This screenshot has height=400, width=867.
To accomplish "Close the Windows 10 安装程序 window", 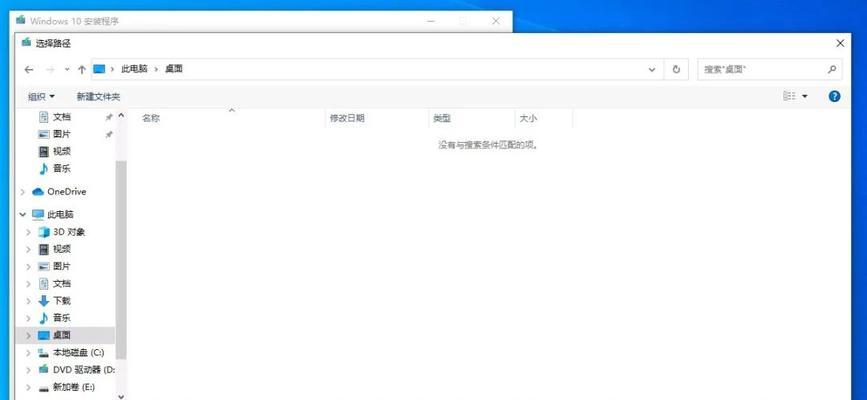I will 495,21.
